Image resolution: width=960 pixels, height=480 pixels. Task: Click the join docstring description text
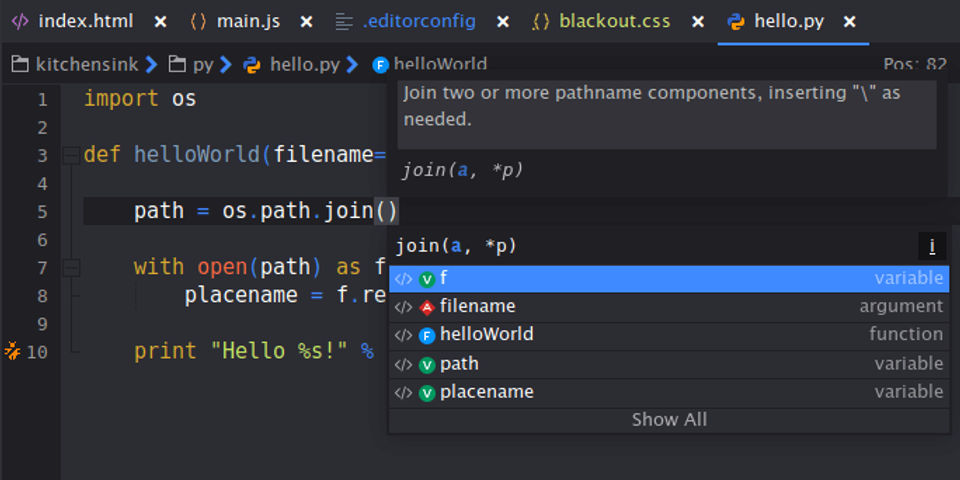(652, 106)
